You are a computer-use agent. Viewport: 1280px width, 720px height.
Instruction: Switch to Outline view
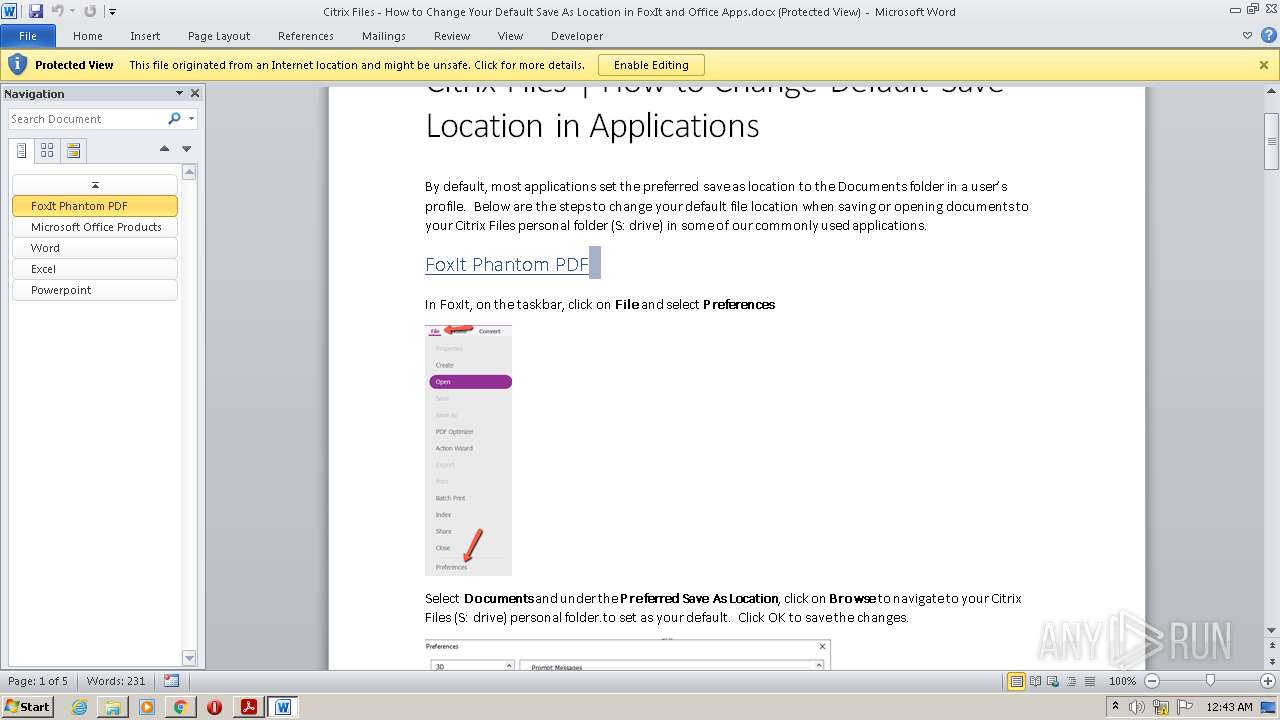click(1071, 681)
